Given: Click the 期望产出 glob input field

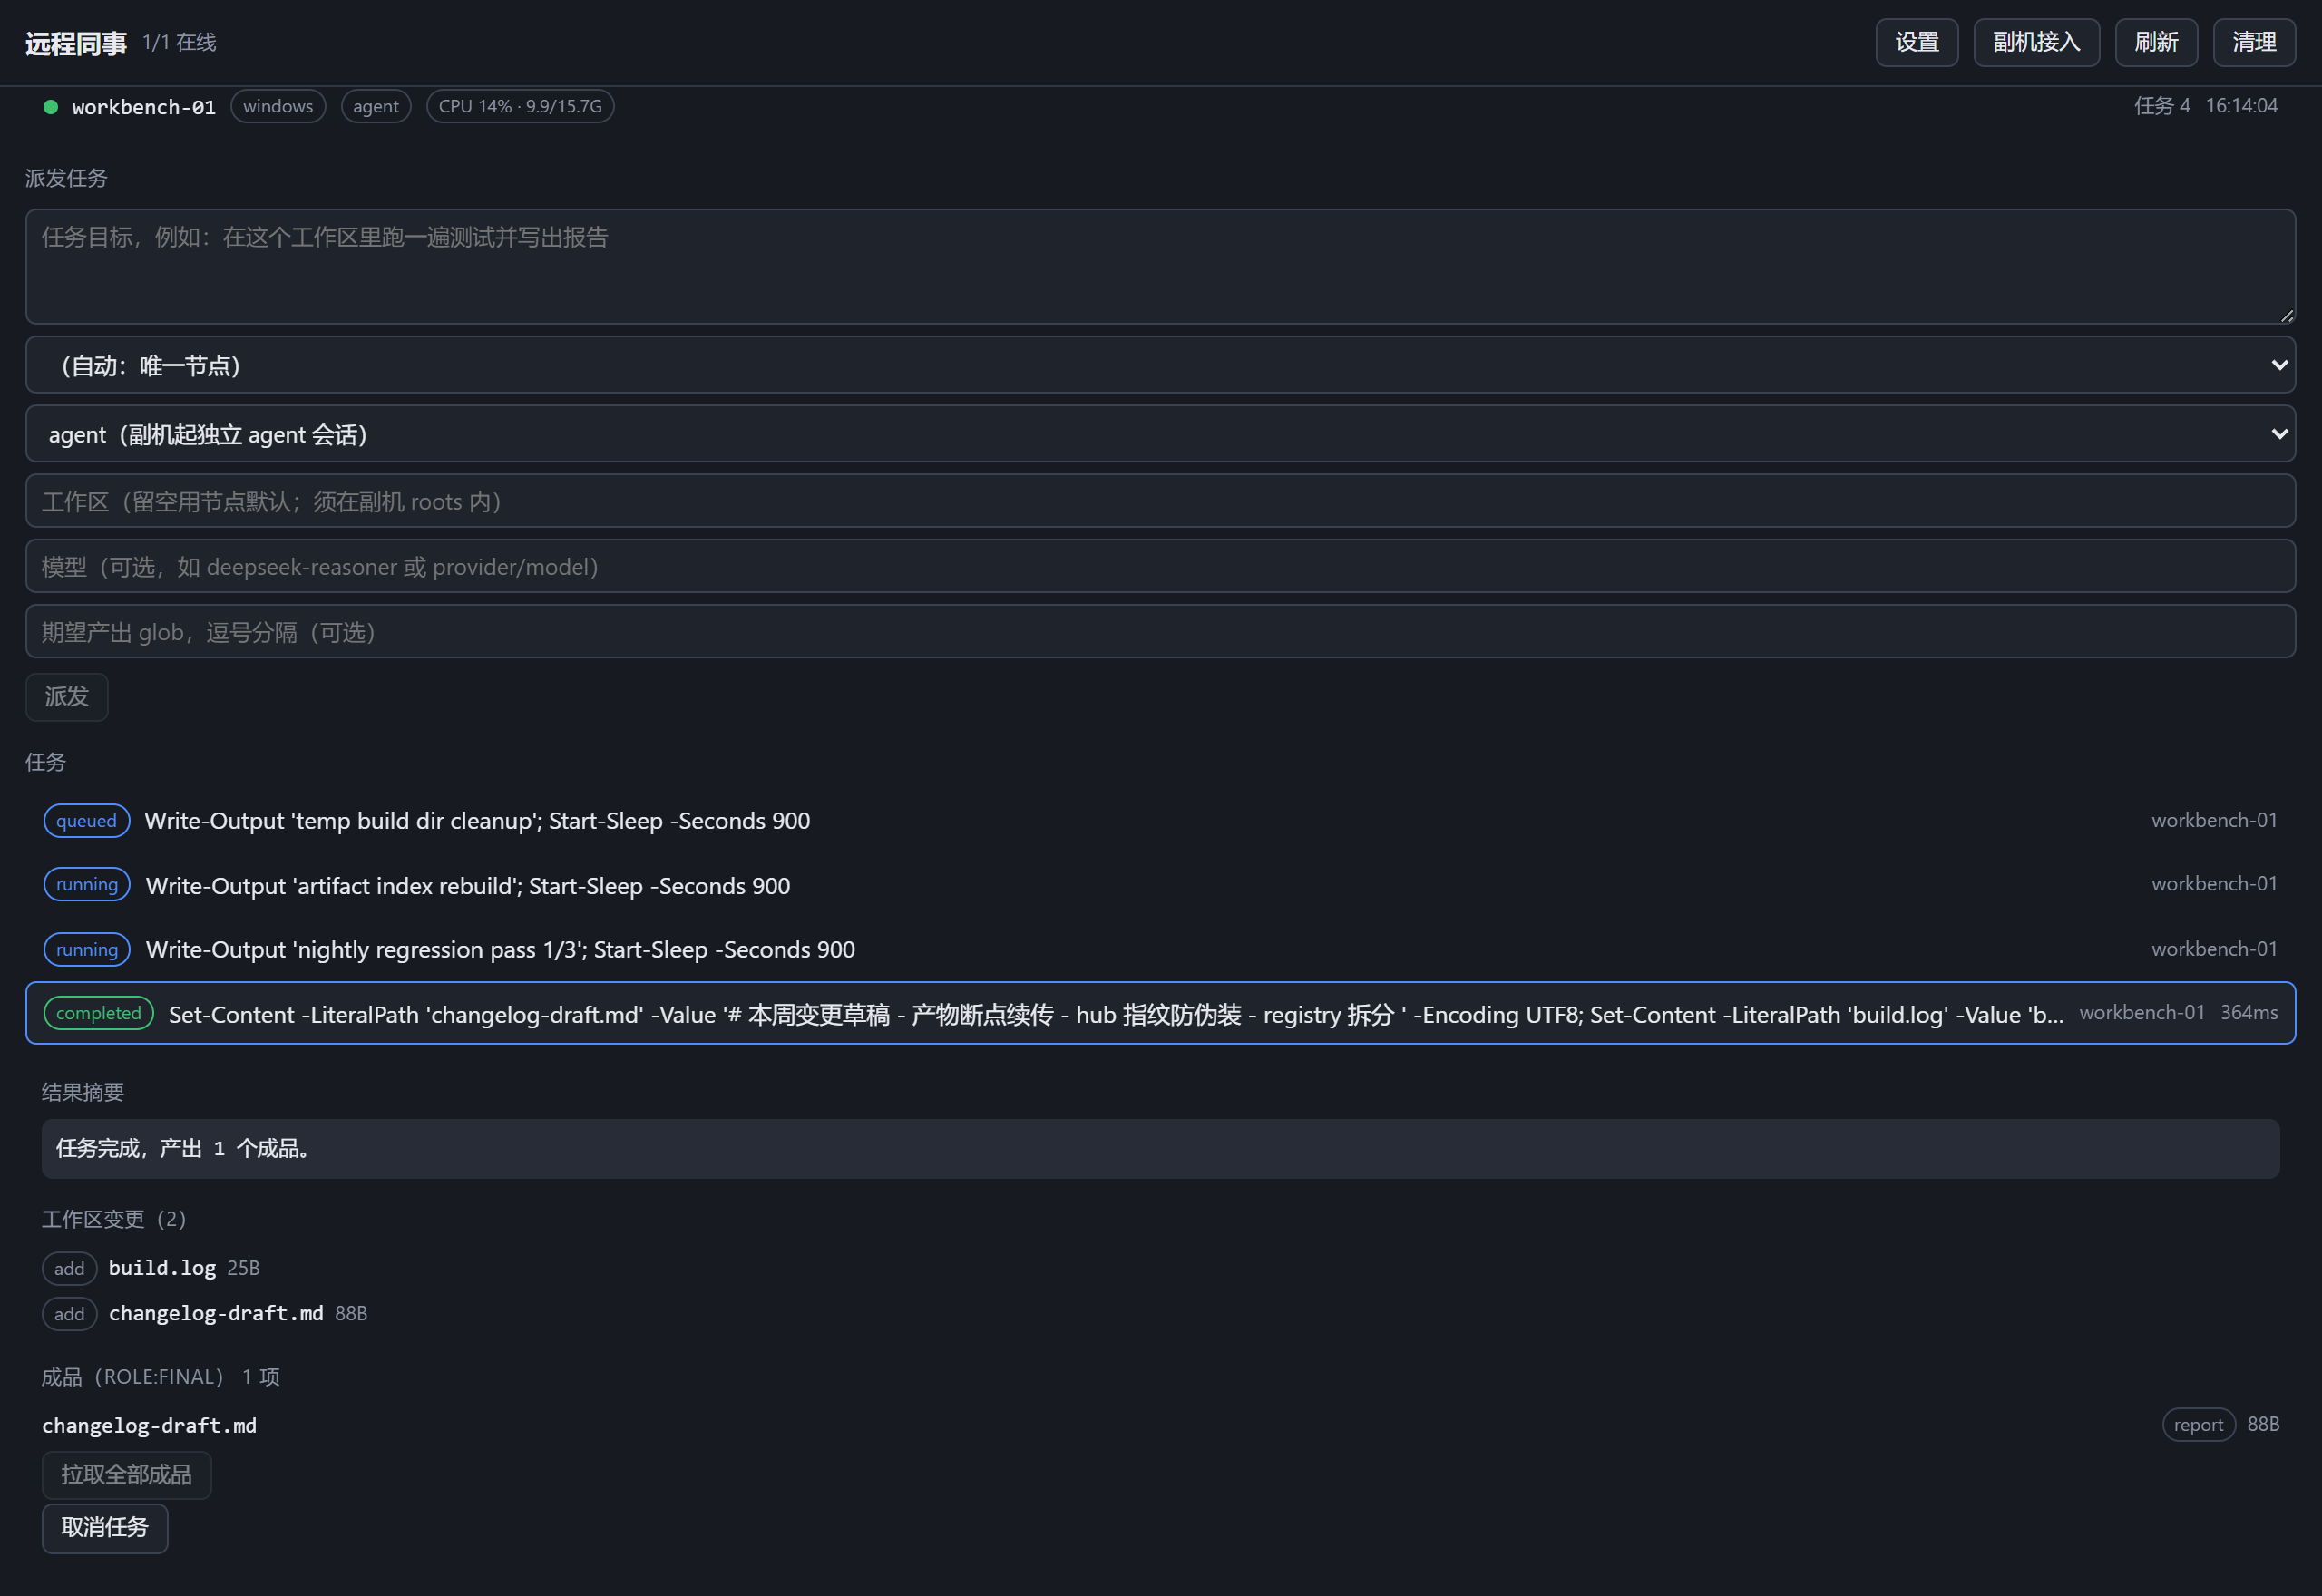Looking at the screenshot, I should coord(1160,632).
